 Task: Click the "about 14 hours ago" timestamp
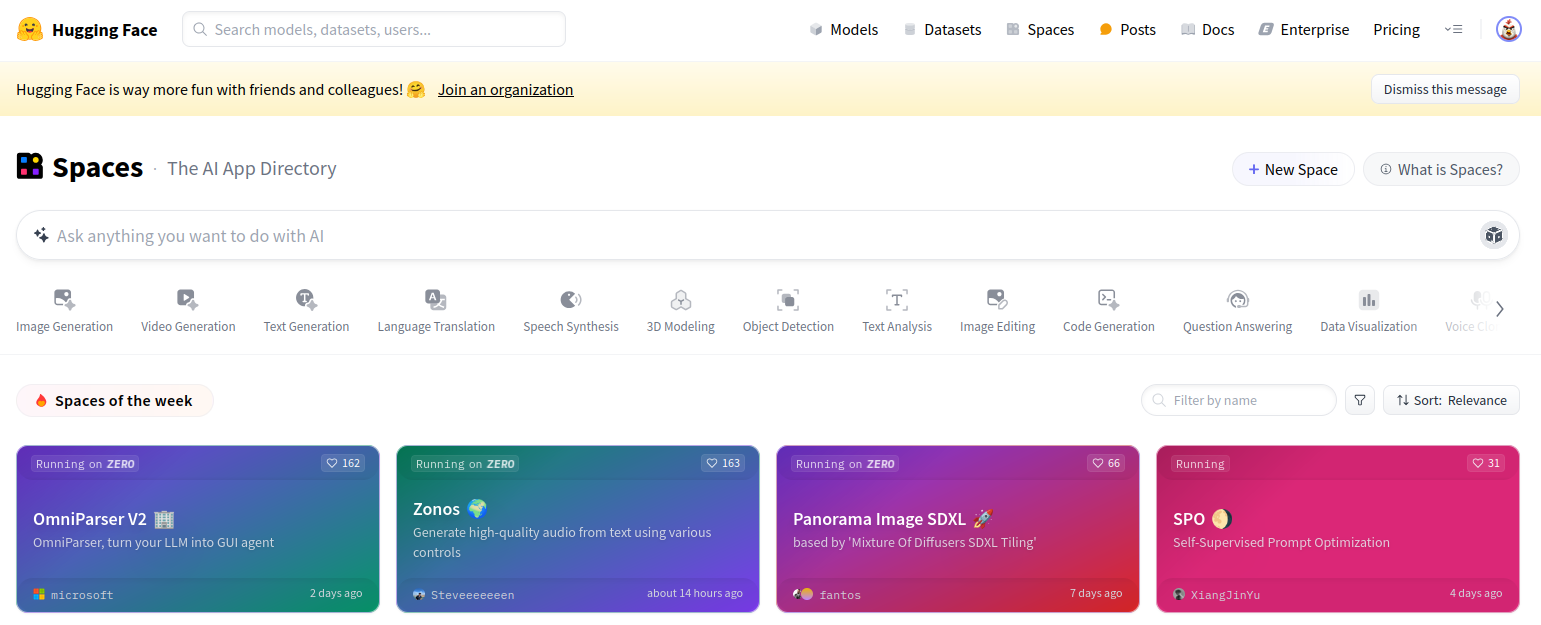pos(695,593)
